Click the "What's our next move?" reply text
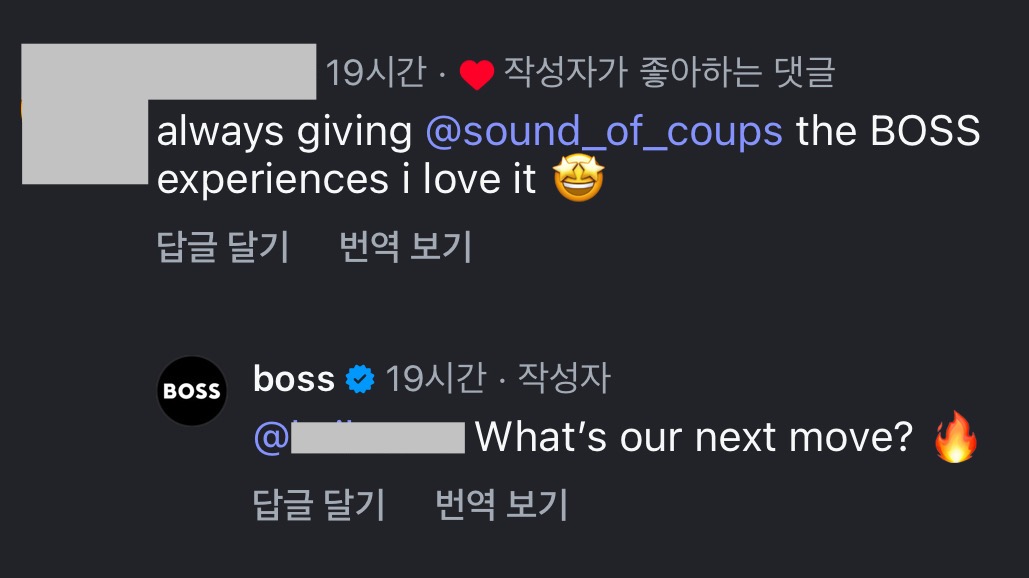Viewport: 1029px width, 578px height. point(694,438)
